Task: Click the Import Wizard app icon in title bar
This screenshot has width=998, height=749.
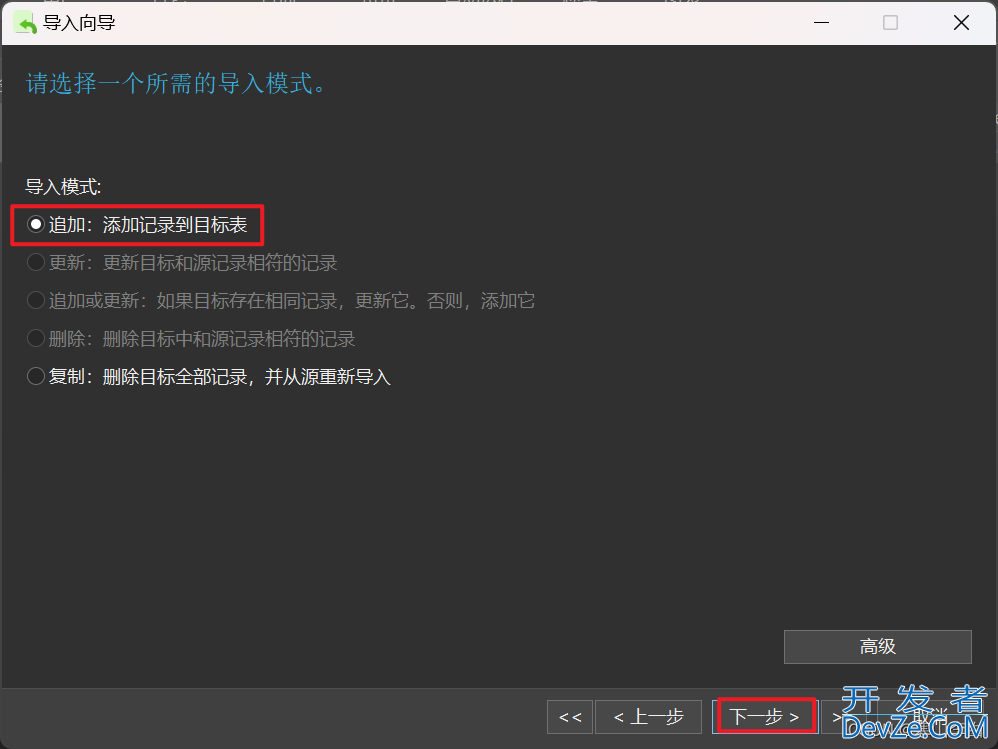Action: tap(25, 24)
